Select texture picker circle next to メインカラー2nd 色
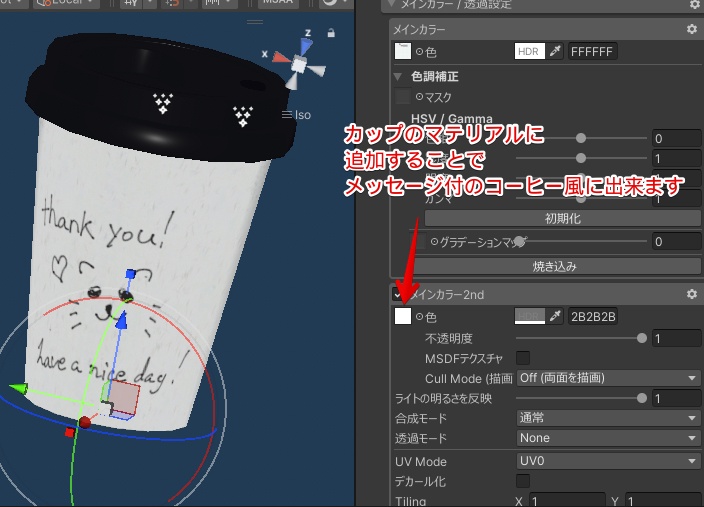 419,317
